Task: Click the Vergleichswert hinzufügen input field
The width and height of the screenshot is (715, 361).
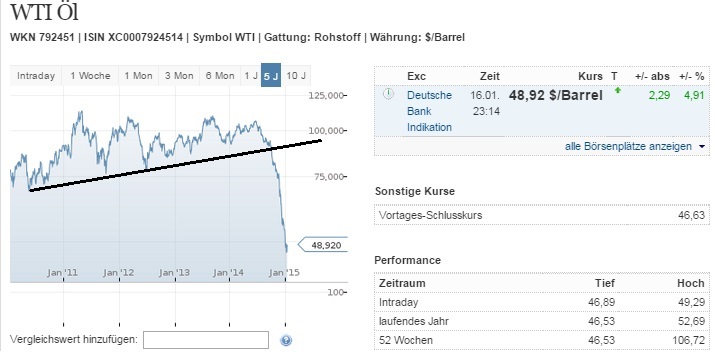Action: (206, 340)
